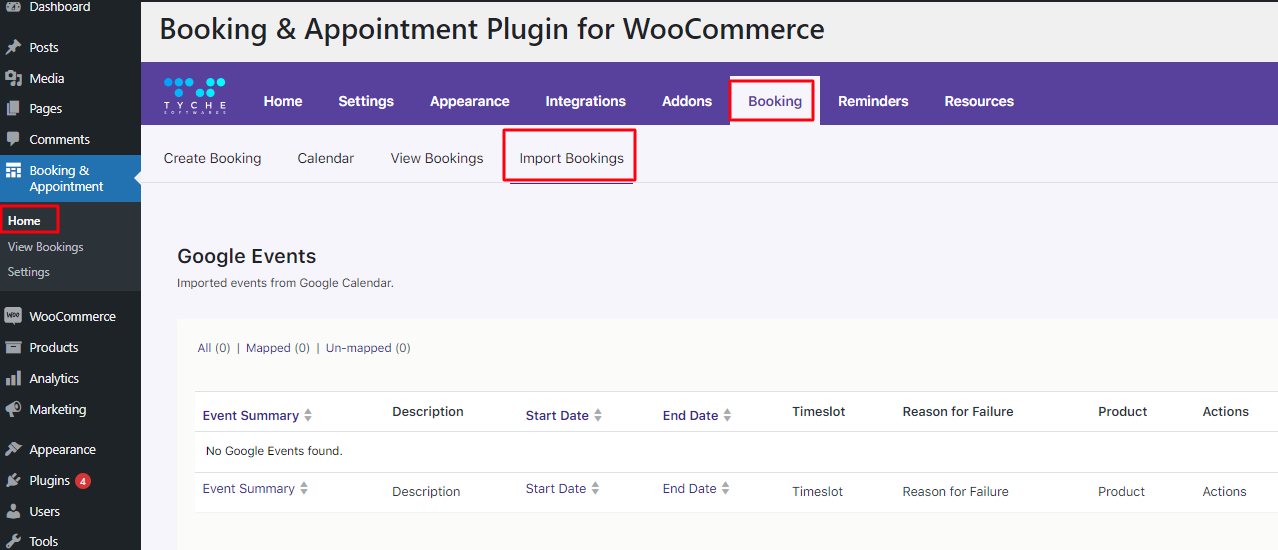Click the Media icon in sidebar
Image resolution: width=1278 pixels, height=550 pixels.
13,78
